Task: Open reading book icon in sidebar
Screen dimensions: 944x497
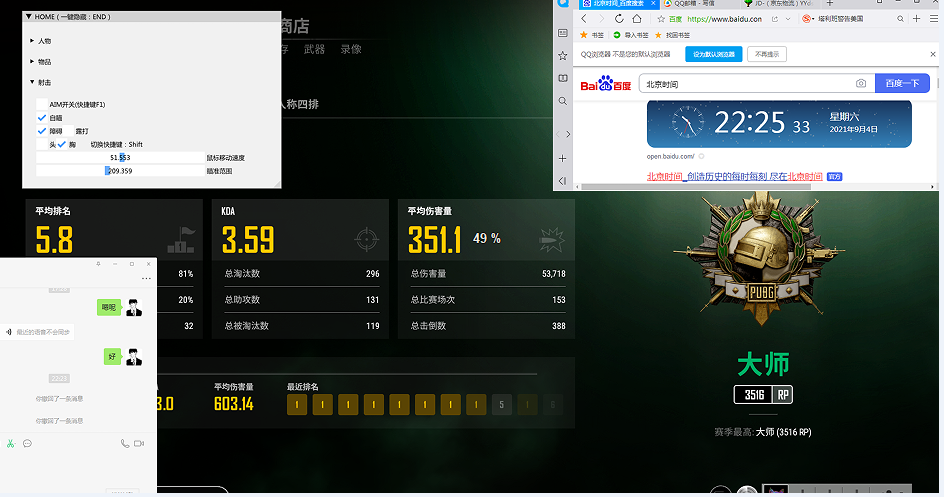Action: click(562, 78)
